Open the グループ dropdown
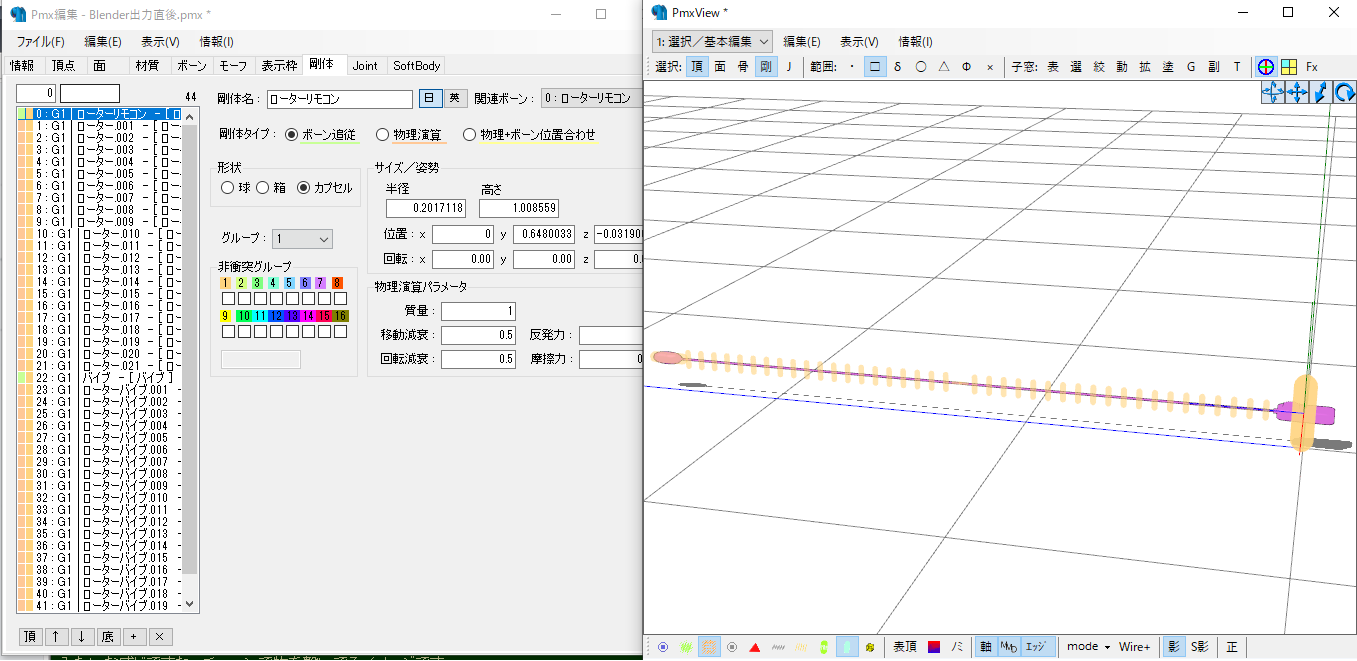 click(x=302, y=239)
